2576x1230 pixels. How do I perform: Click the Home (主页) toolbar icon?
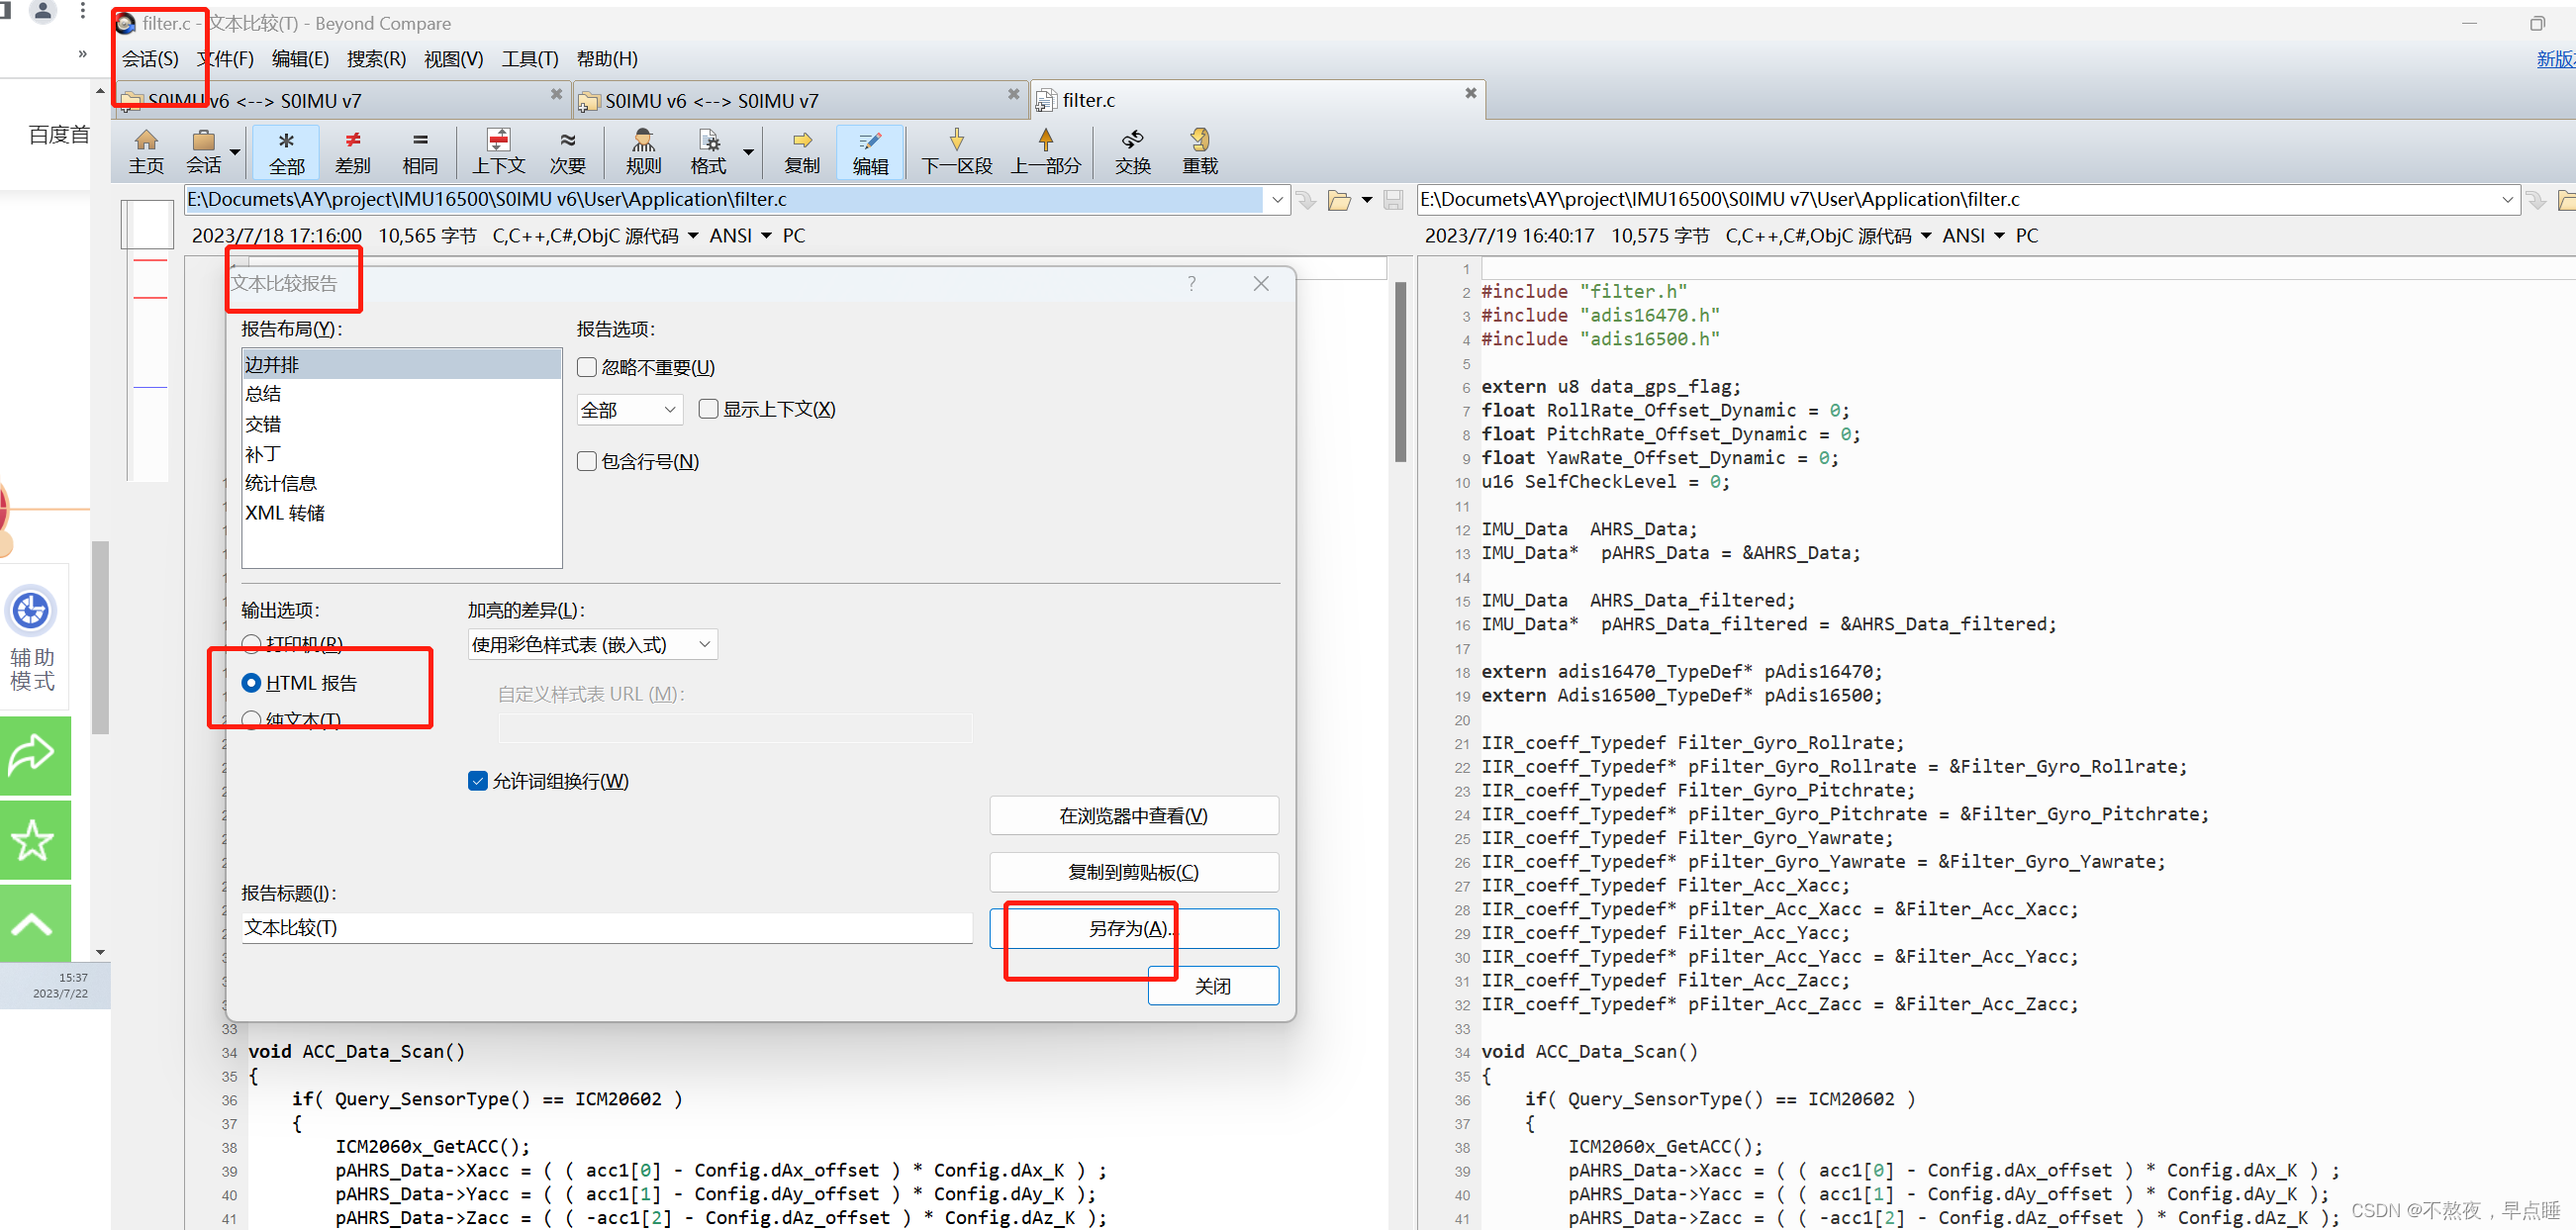click(x=146, y=152)
